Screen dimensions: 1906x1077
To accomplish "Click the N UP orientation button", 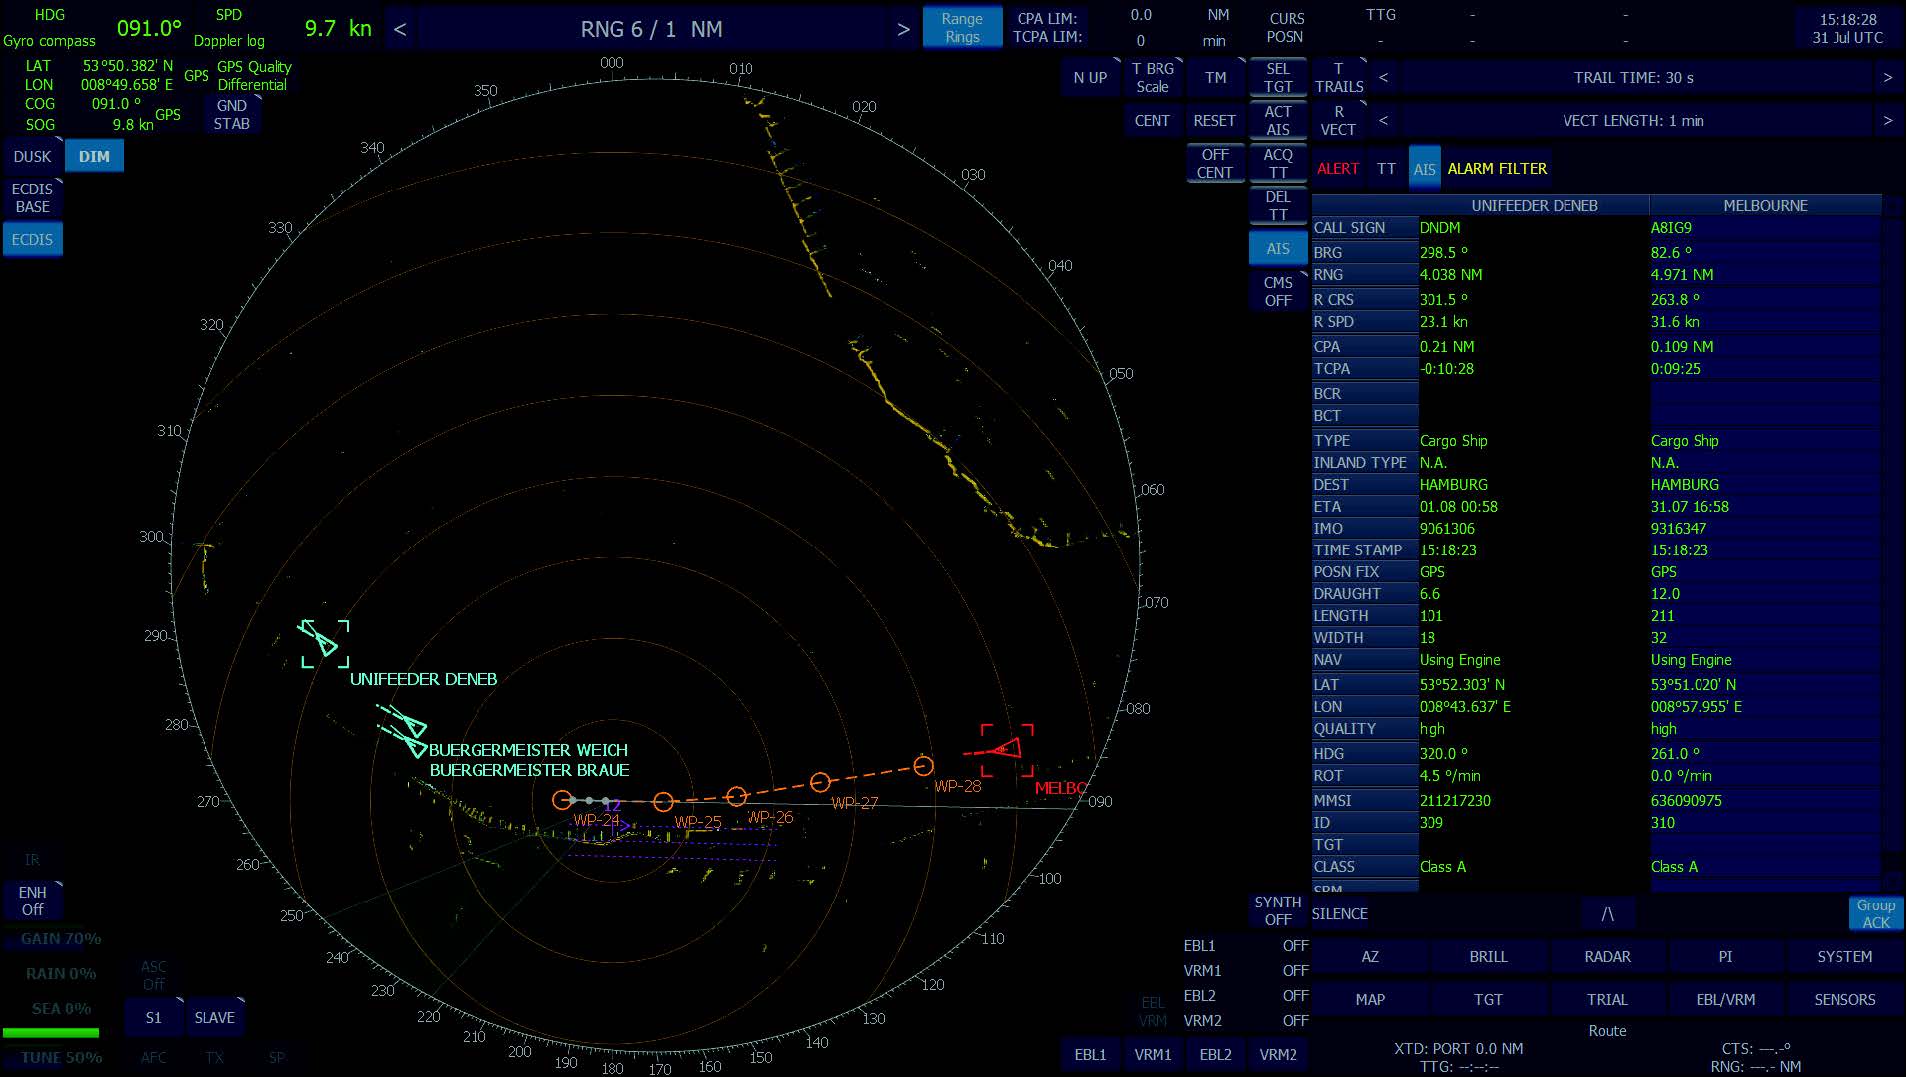I will (1090, 77).
